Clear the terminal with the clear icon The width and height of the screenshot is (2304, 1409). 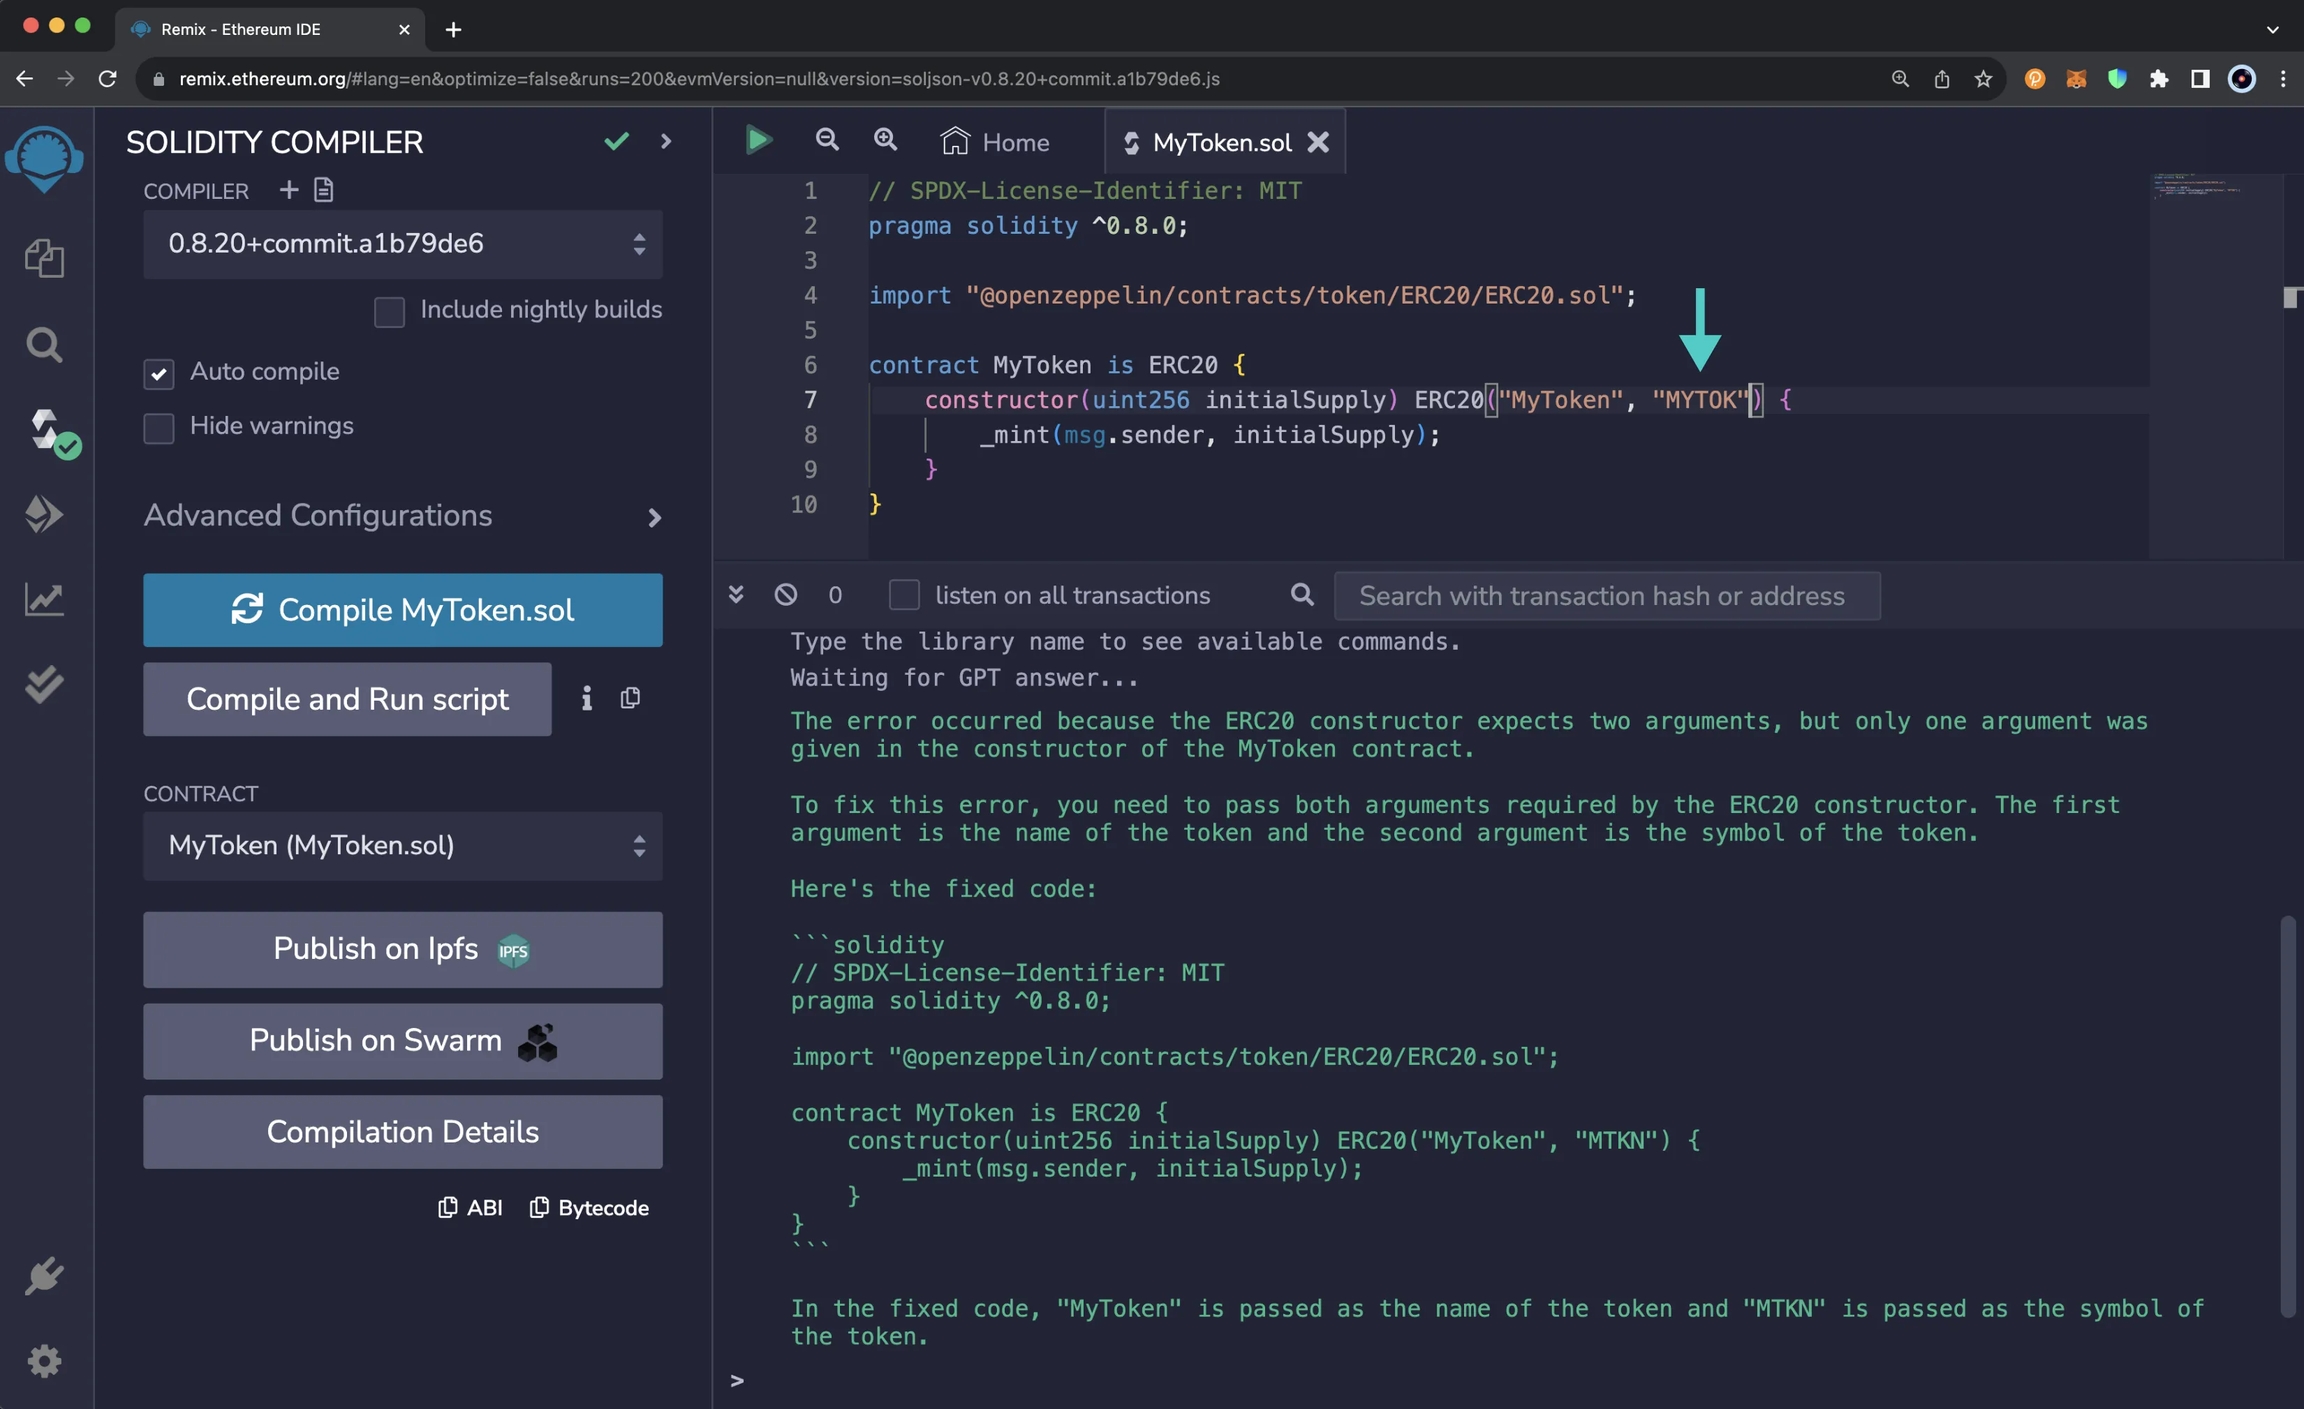[x=786, y=595]
